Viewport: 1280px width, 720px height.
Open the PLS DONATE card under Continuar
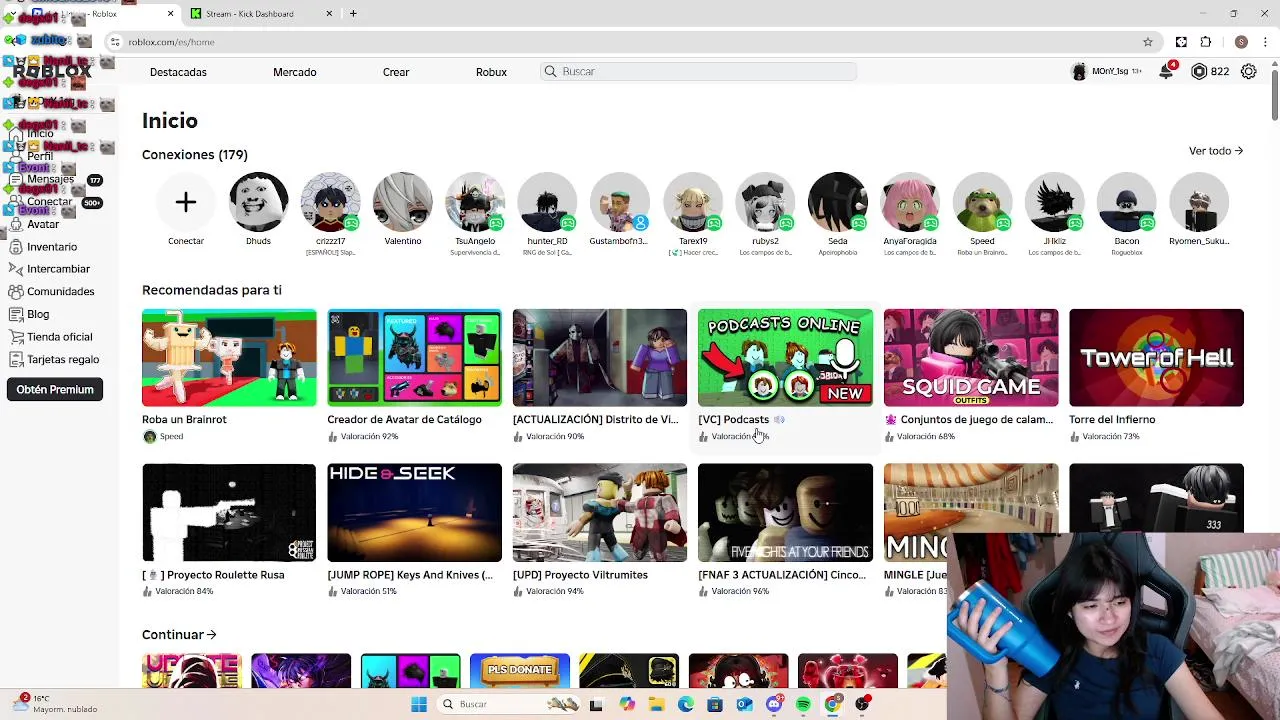(x=520, y=671)
